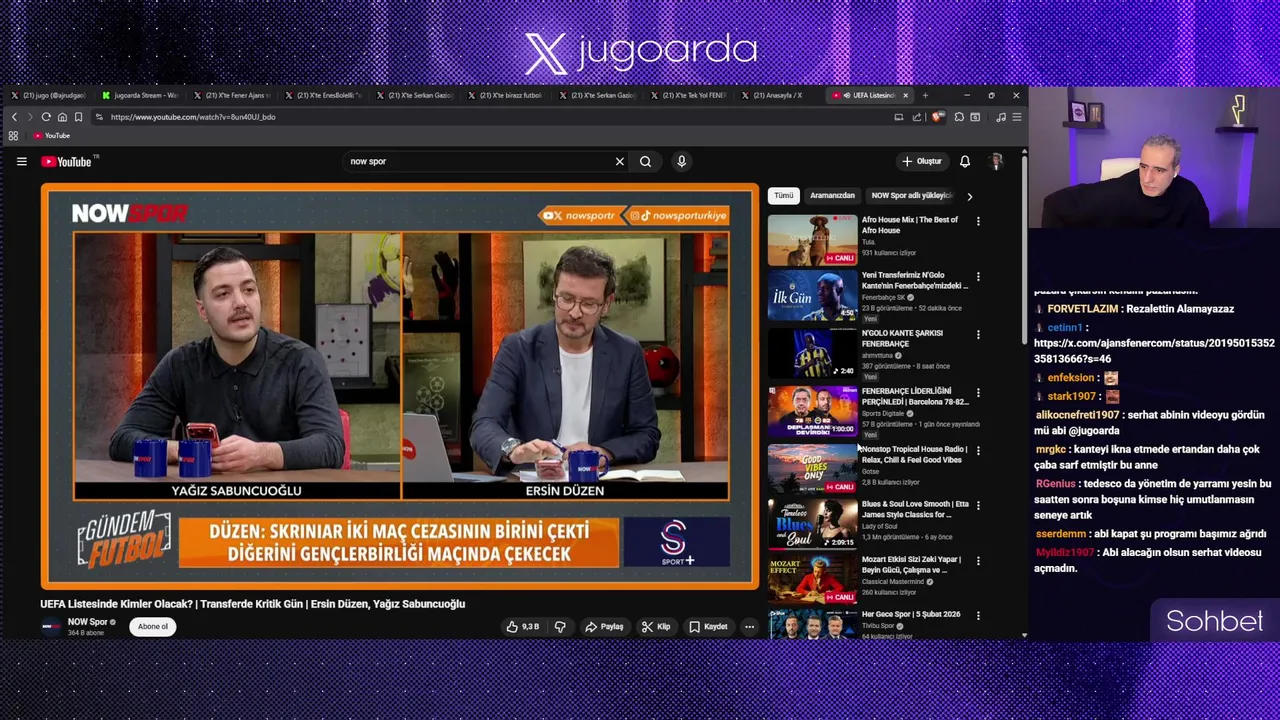The width and height of the screenshot is (1280, 720).
Task: Clear the search box with the X icon
Action: (x=619, y=161)
